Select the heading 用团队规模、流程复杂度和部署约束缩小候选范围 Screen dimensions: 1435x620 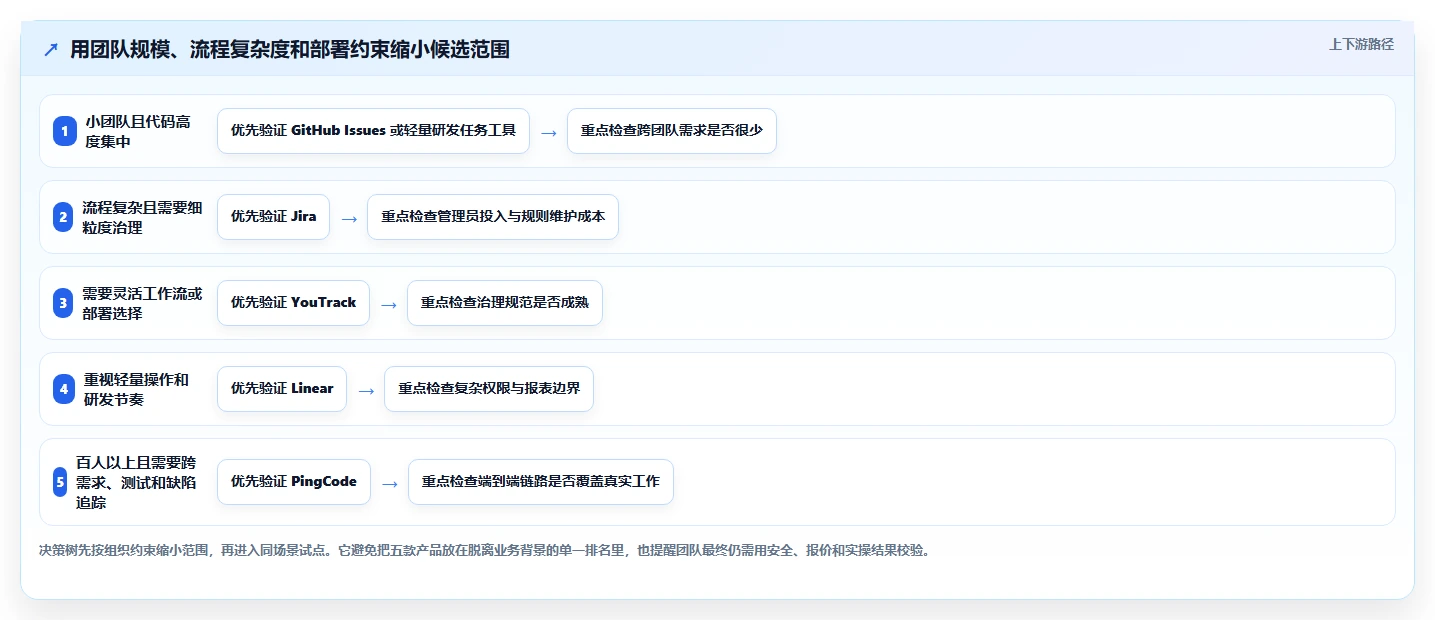(290, 50)
